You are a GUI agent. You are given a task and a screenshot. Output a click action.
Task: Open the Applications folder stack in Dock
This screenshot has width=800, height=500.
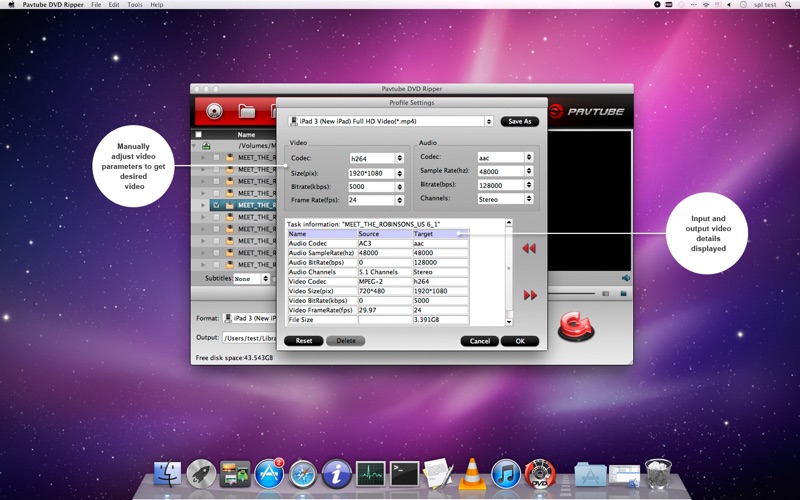coord(590,474)
